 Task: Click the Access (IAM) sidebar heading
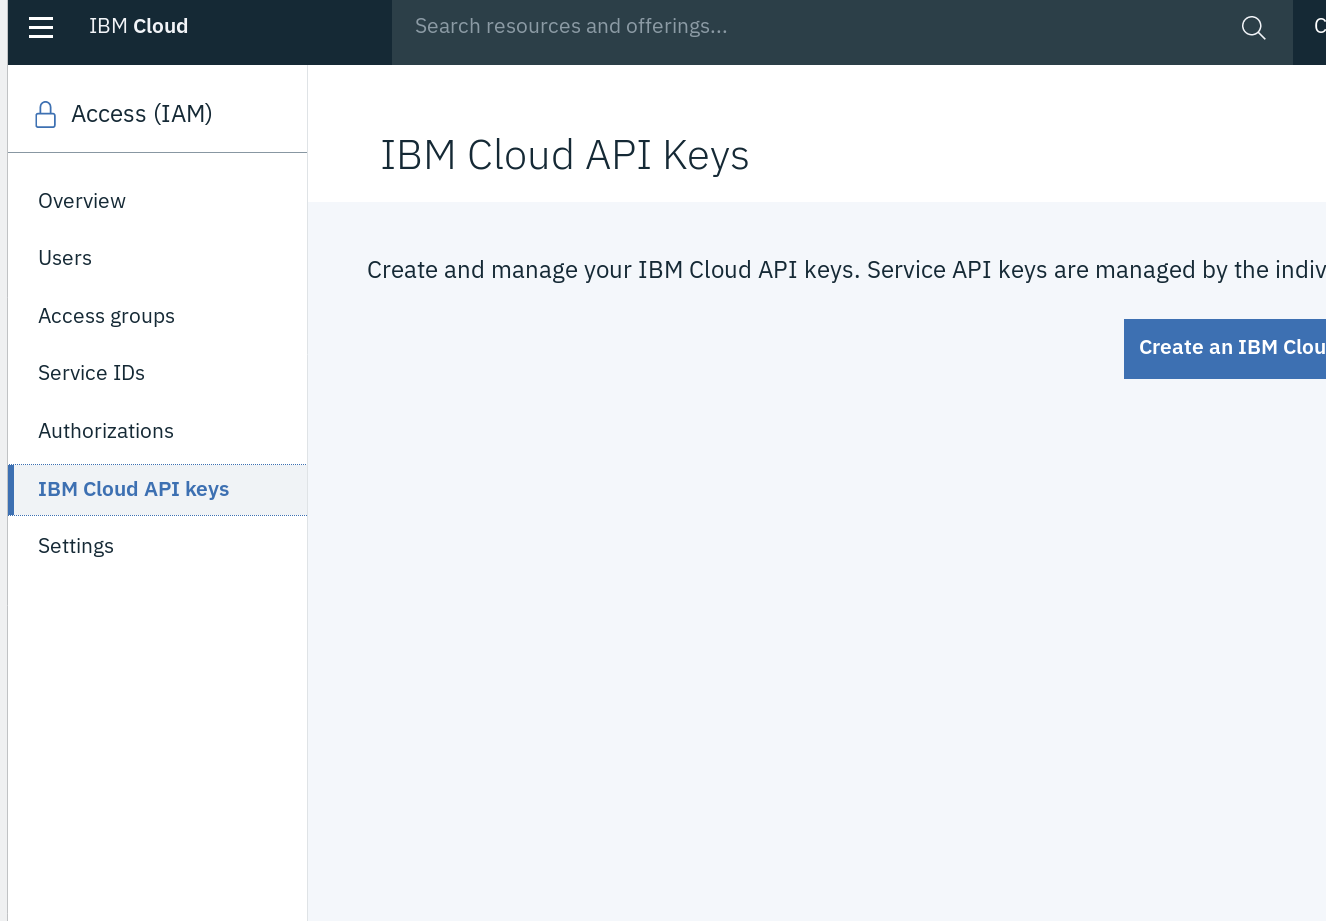click(142, 114)
